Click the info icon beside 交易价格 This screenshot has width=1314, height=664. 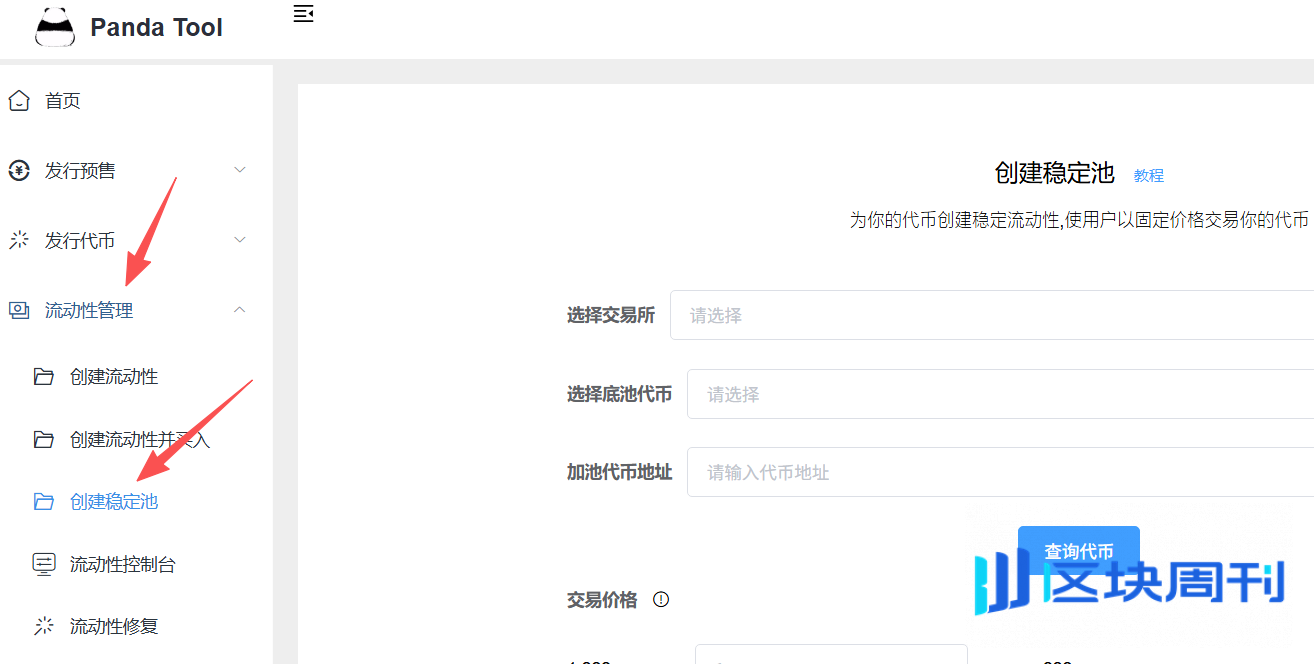(x=660, y=599)
